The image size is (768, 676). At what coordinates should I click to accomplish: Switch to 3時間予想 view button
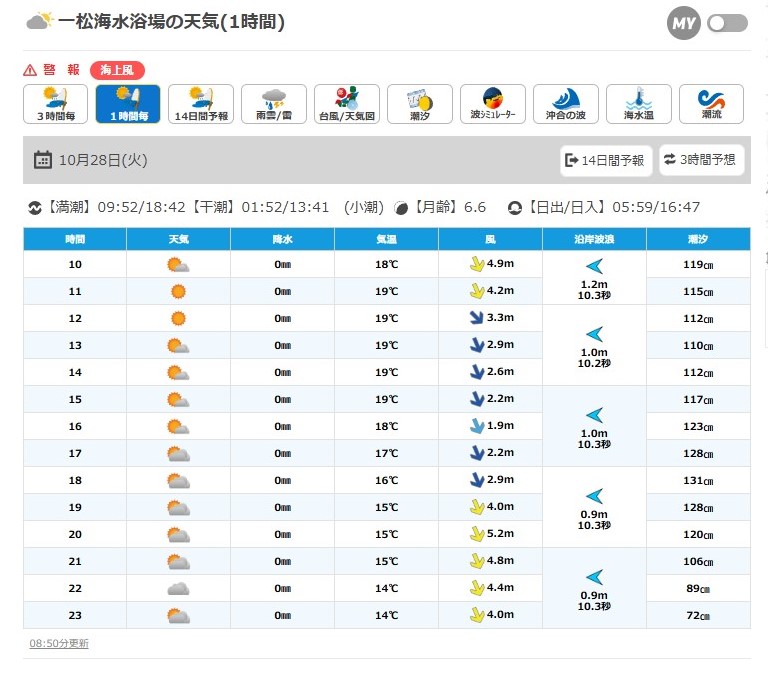click(701, 160)
